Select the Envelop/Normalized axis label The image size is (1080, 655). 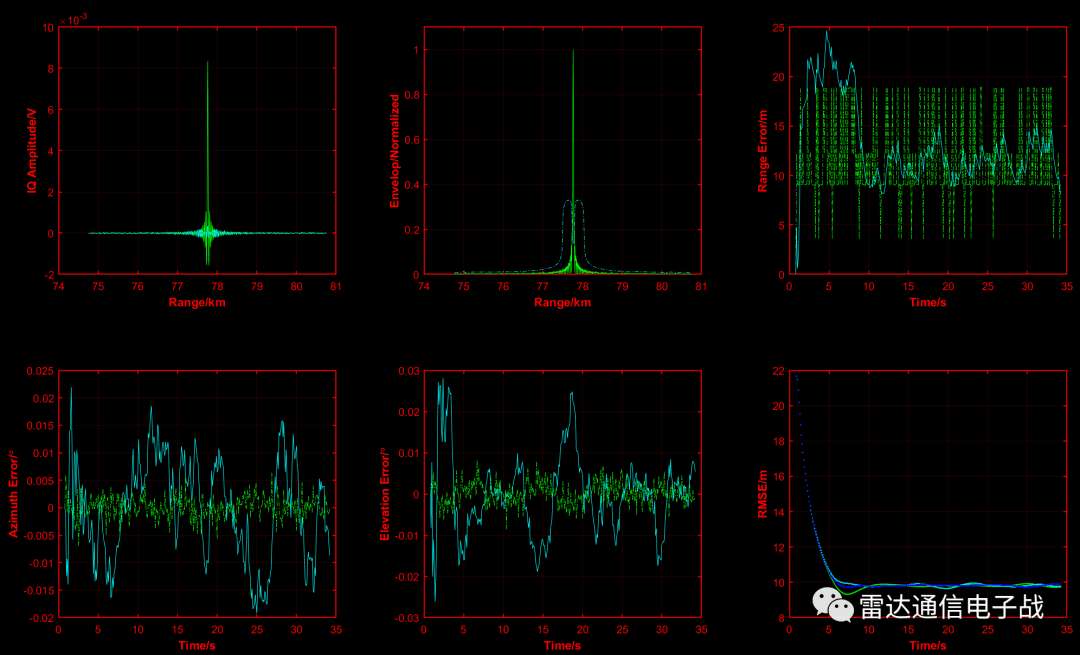click(395, 151)
